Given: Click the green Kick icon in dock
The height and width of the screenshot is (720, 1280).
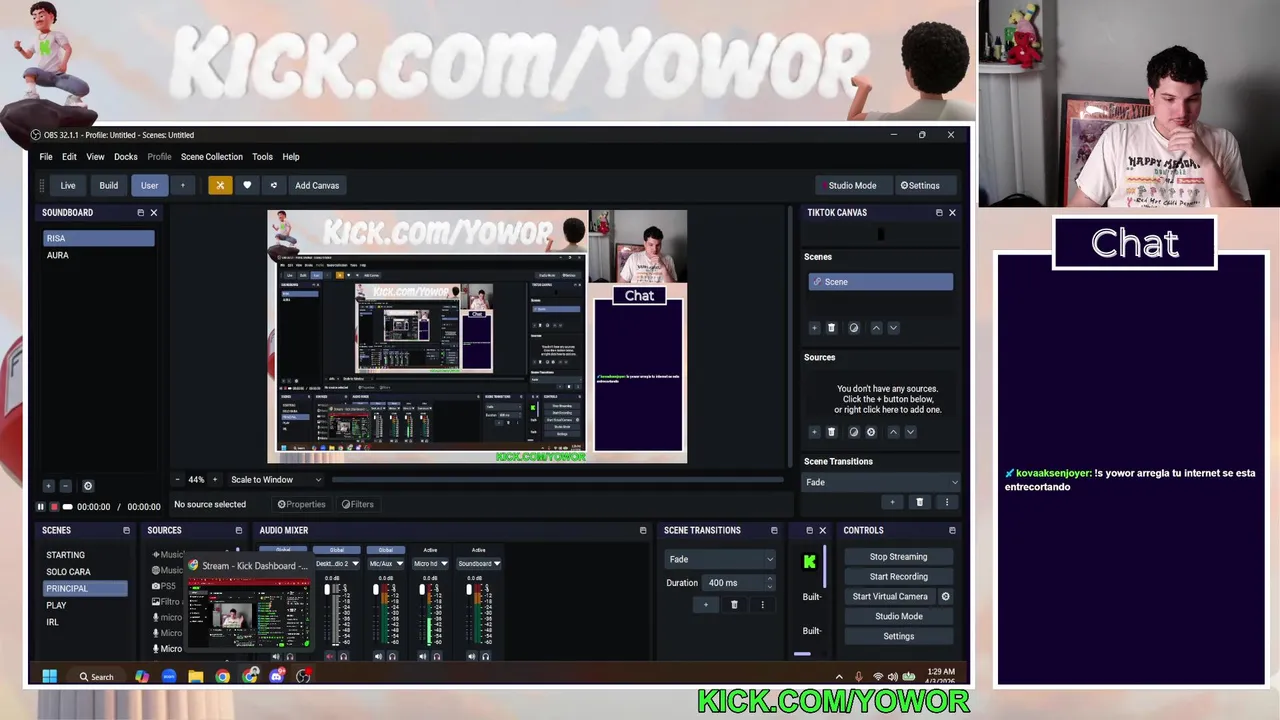Looking at the screenshot, I should [809, 561].
